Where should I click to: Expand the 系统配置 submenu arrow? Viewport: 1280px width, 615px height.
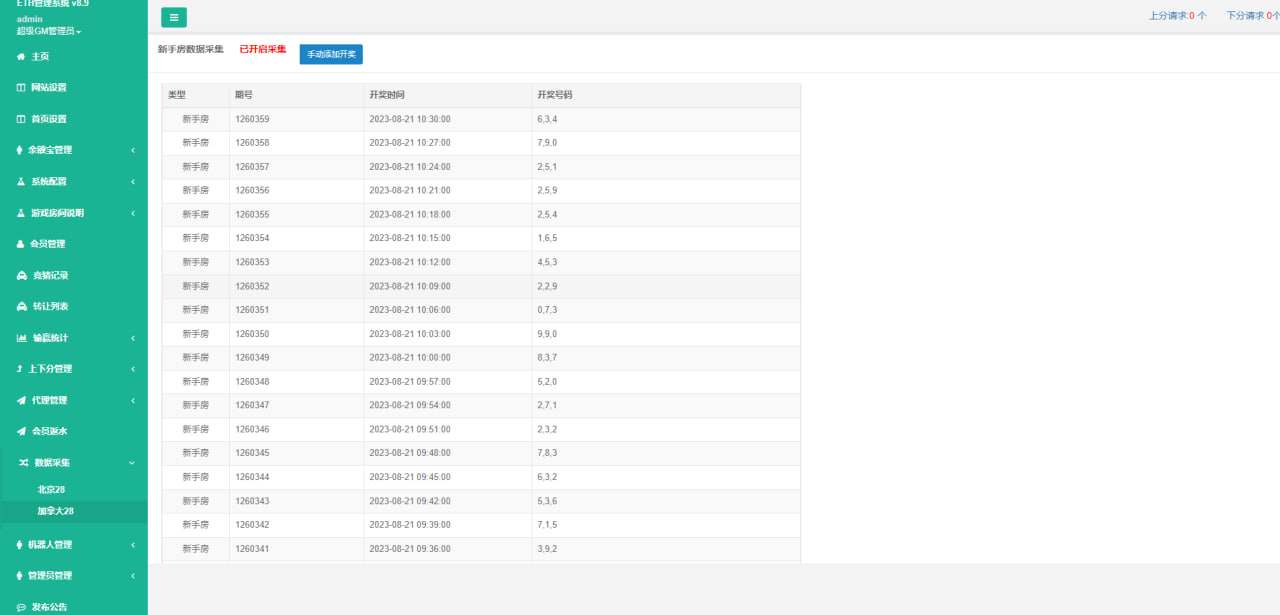click(x=133, y=182)
